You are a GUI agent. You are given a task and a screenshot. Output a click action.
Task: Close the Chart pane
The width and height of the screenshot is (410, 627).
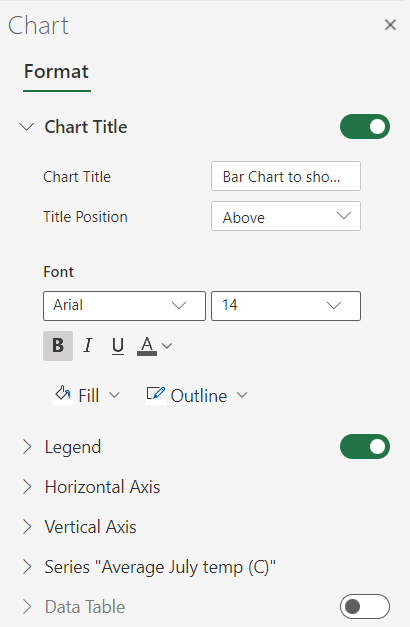390,25
